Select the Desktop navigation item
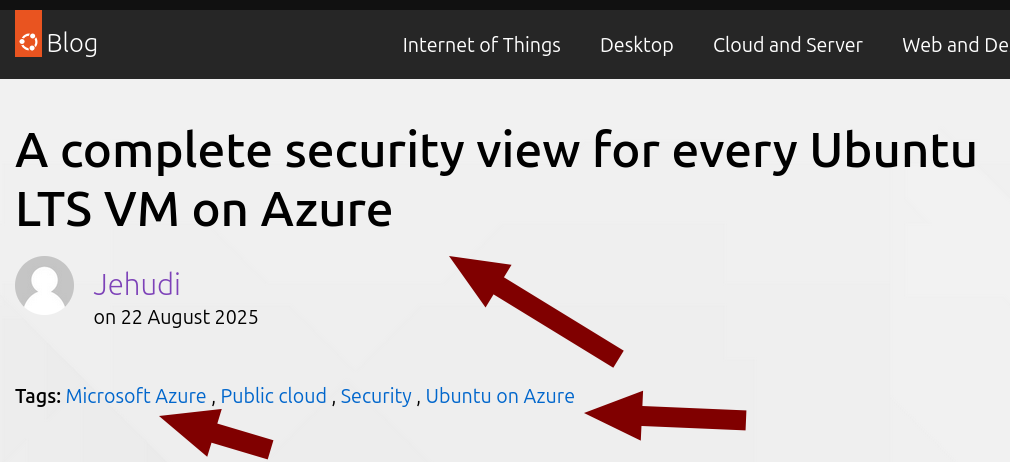Image resolution: width=1010 pixels, height=467 pixels. click(x=636, y=45)
